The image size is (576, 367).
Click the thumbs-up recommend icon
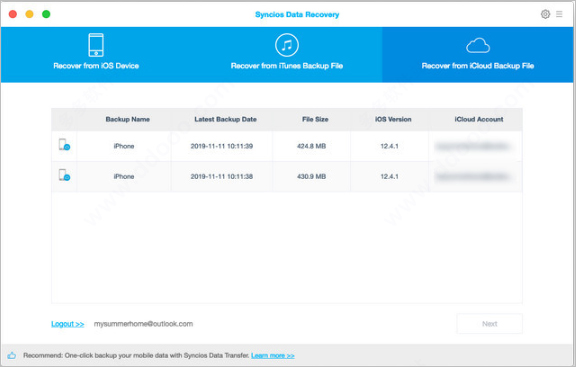12,355
